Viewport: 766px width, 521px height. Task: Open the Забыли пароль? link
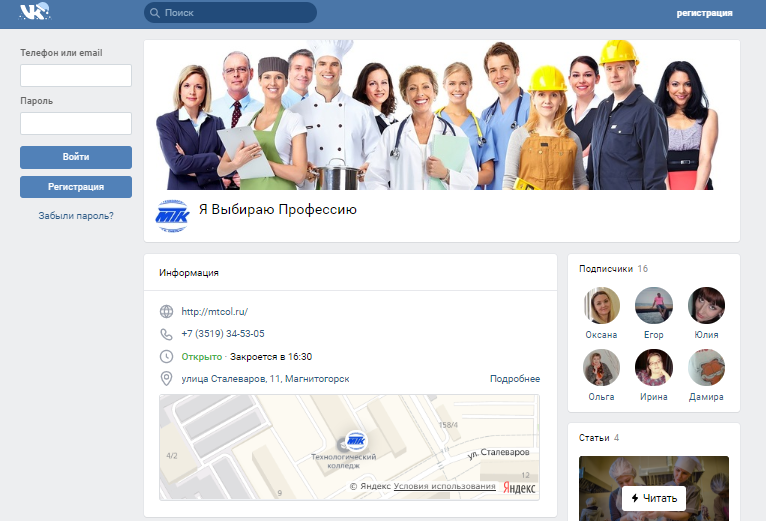tap(76, 216)
